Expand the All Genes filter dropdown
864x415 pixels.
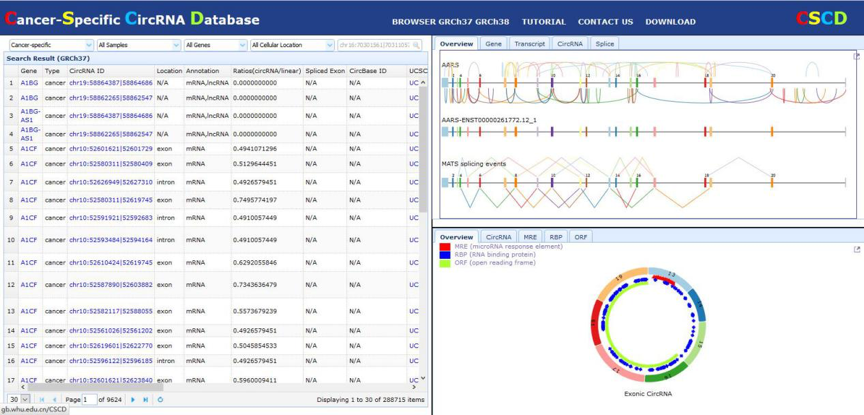tap(215, 45)
